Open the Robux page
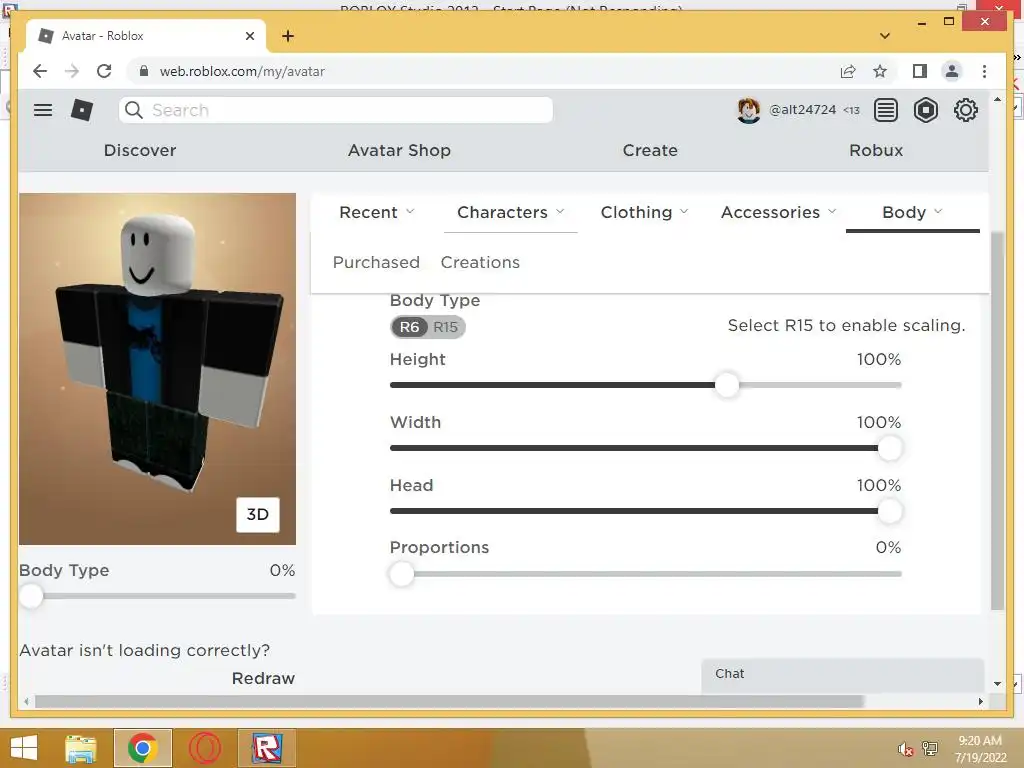Viewport: 1024px width, 768px height. click(876, 150)
